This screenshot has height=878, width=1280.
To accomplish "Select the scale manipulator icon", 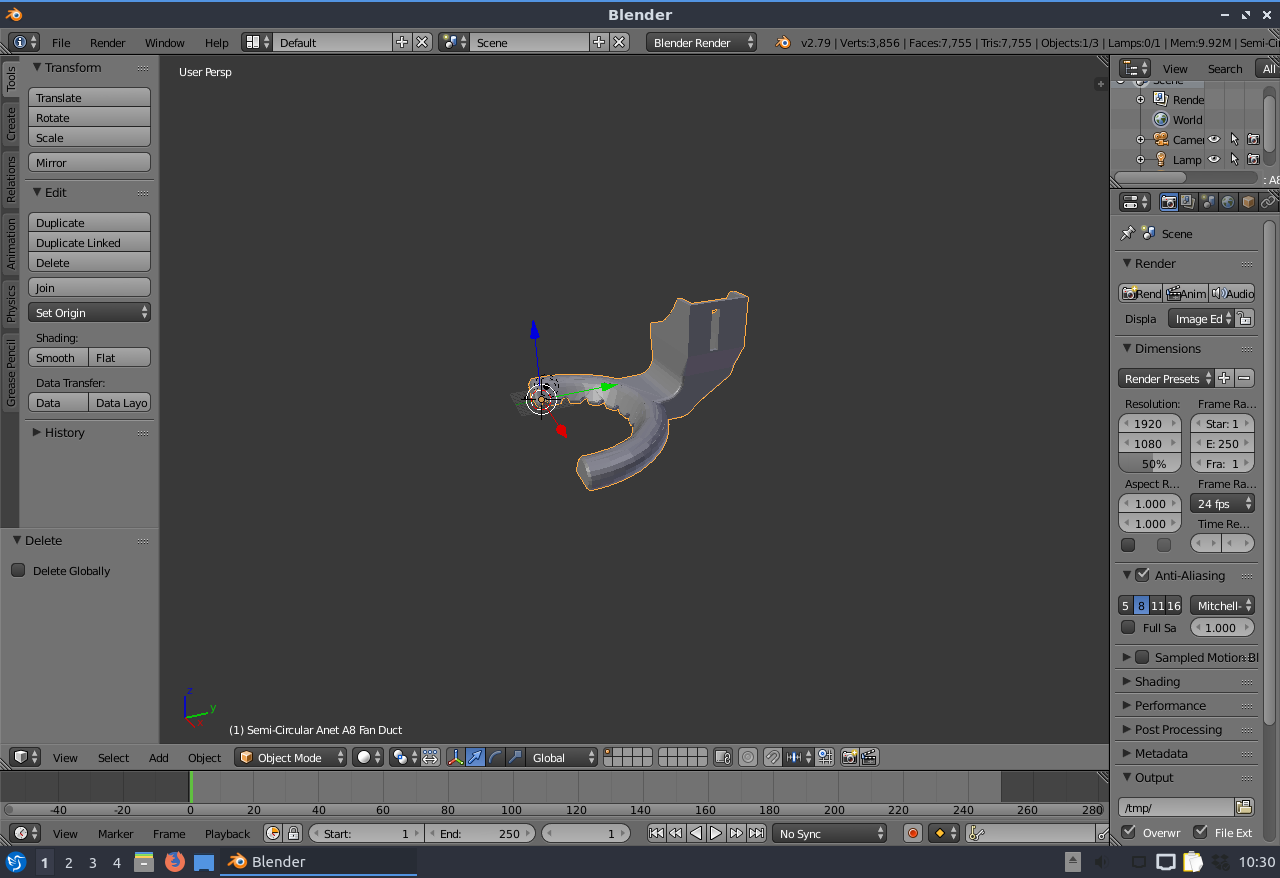I will (515, 757).
